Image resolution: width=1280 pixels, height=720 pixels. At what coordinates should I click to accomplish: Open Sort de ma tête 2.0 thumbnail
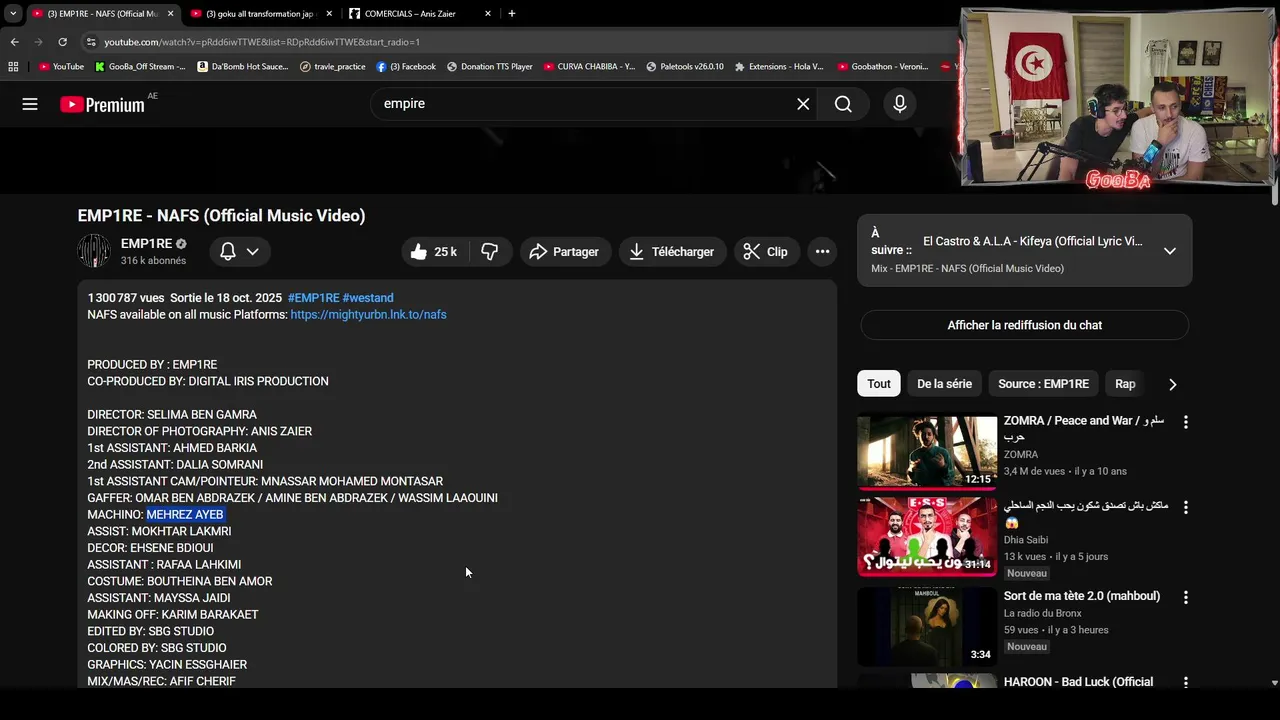coord(927,626)
